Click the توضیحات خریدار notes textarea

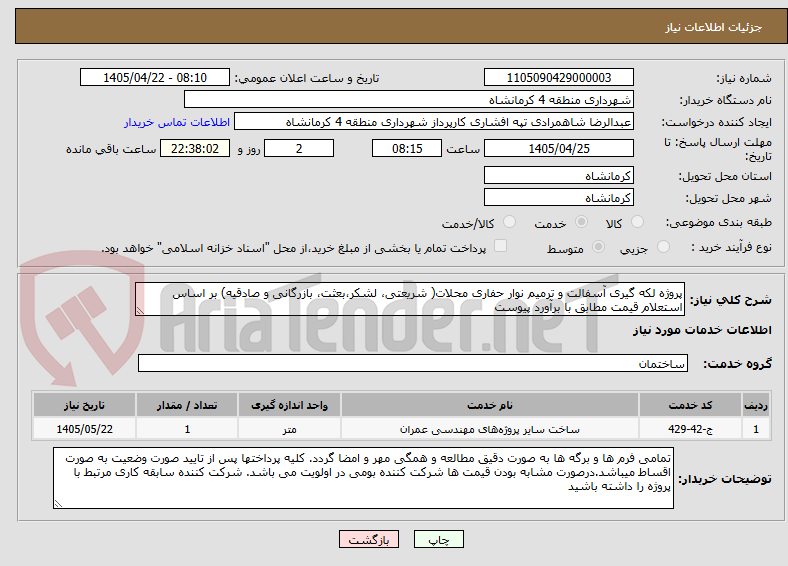pos(363,478)
